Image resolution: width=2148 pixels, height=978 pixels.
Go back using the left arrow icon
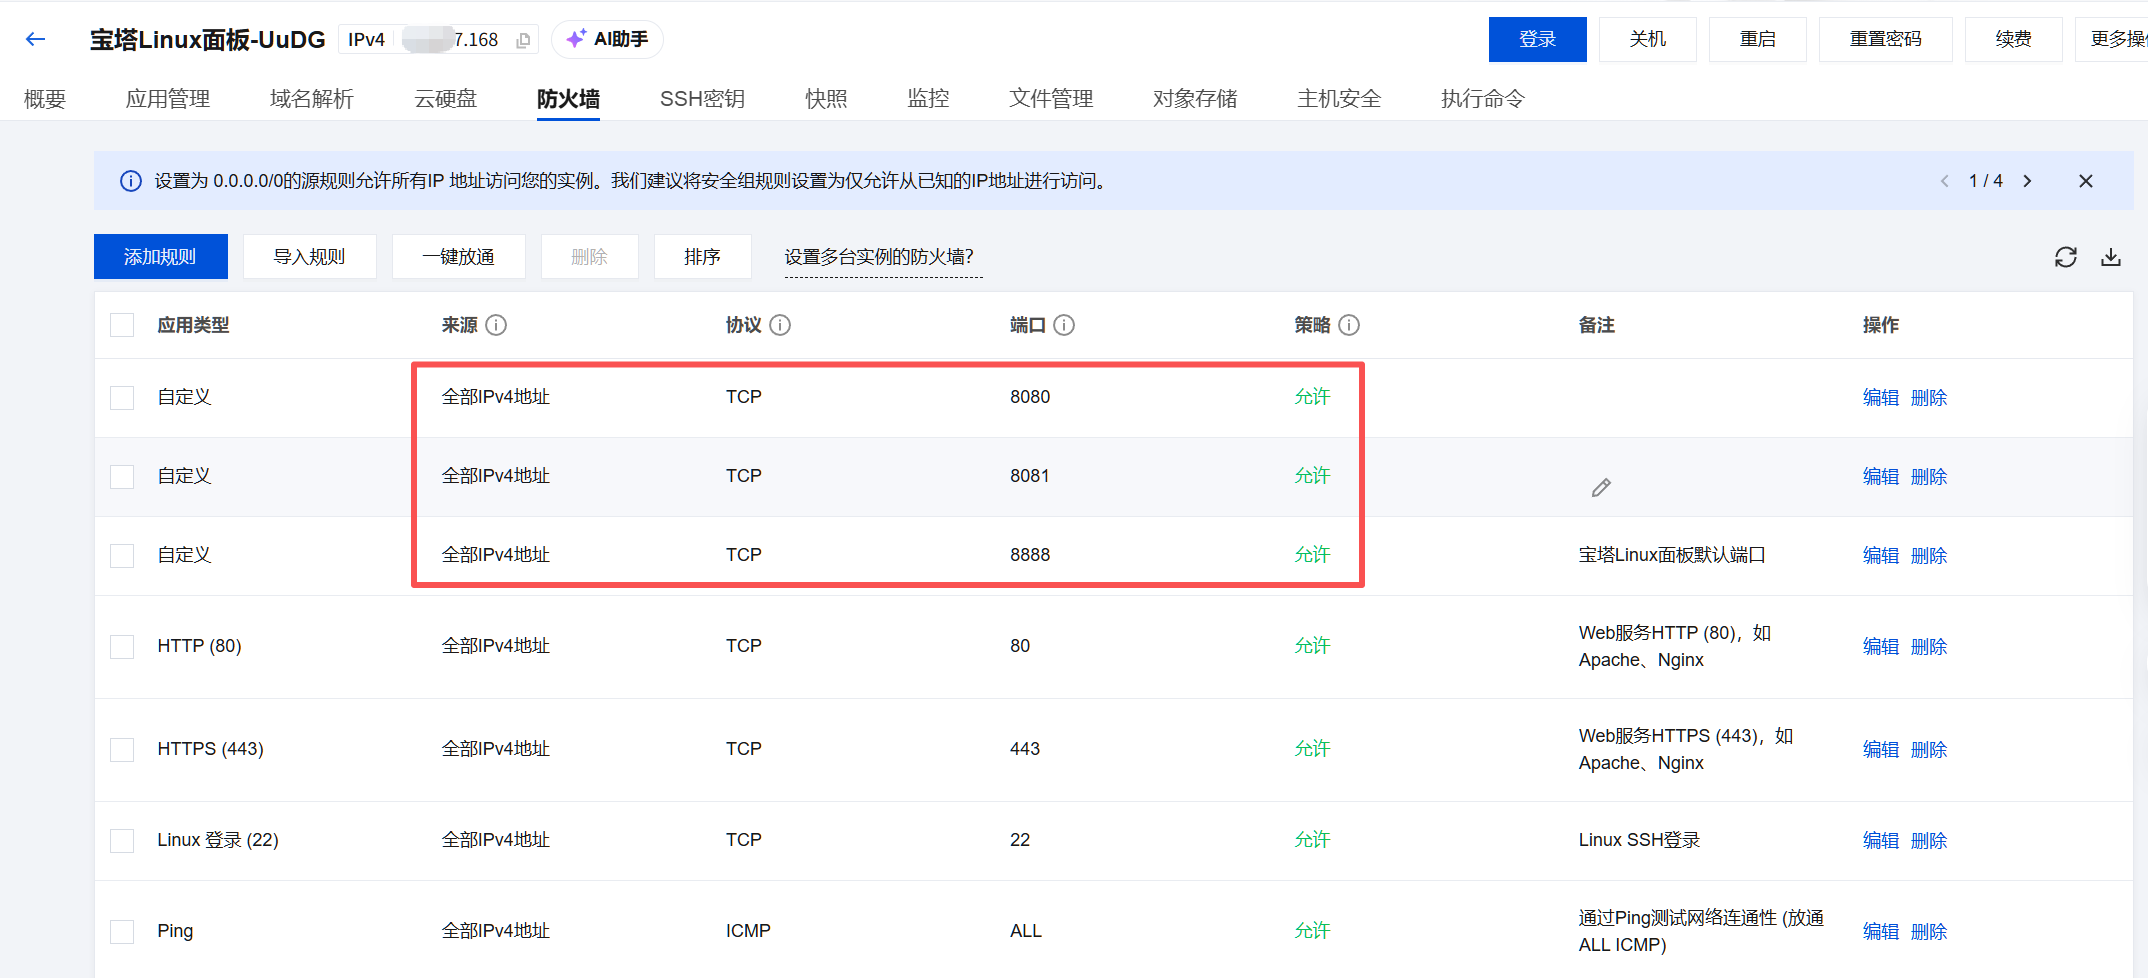36,39
